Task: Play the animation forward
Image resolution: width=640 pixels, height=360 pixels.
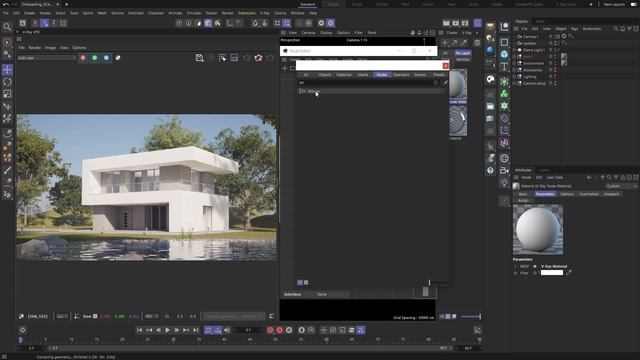Action: coord(167,330)
